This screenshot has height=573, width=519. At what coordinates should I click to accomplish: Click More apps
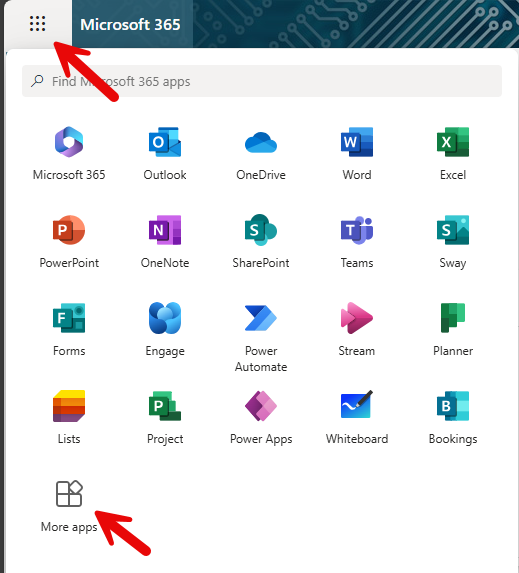point(69,506)
